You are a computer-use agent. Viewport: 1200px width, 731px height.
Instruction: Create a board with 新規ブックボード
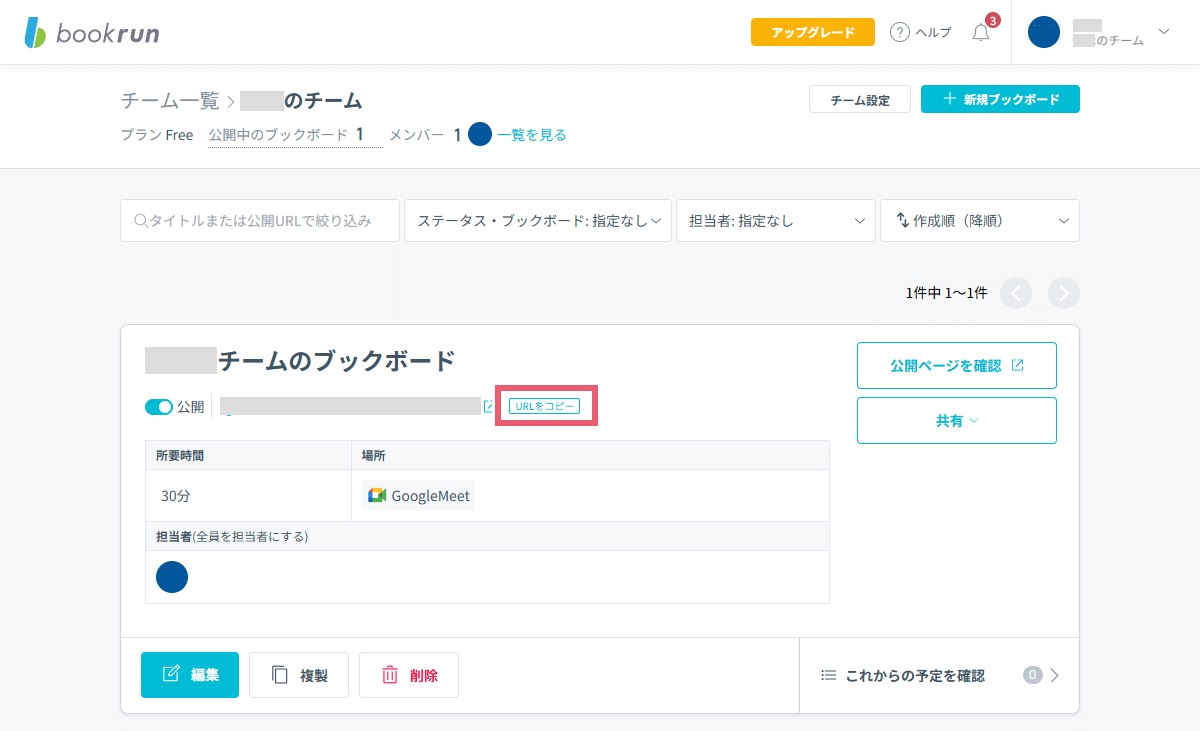point(999,99)
